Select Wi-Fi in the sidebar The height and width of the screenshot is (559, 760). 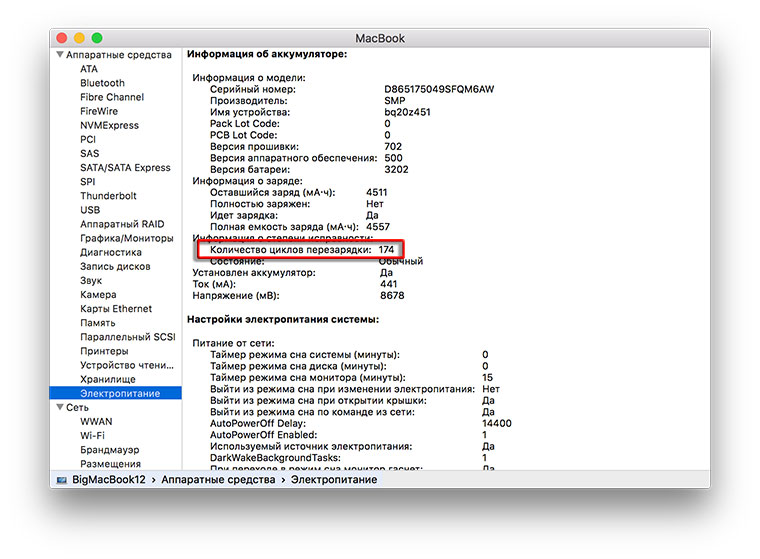click(92, 435)
